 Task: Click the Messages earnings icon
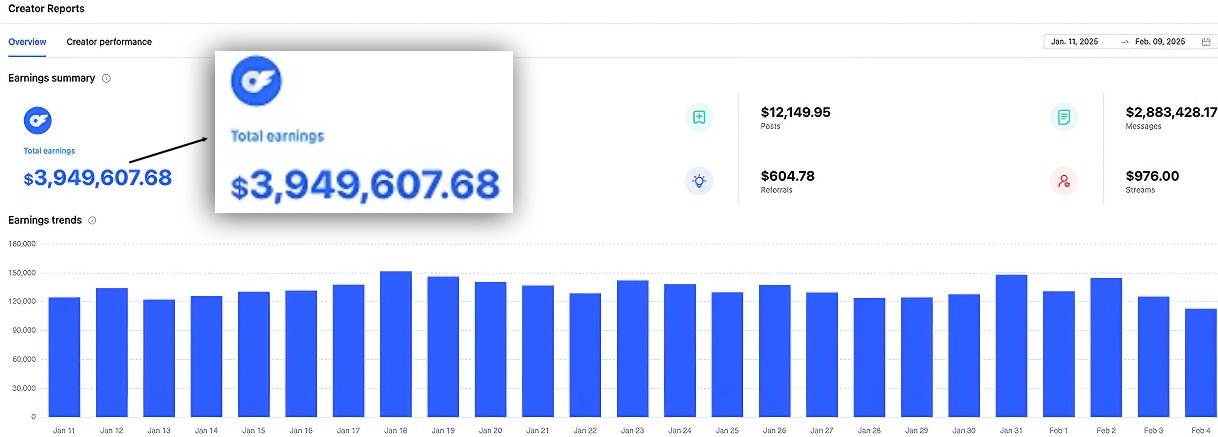[1064, 117]
